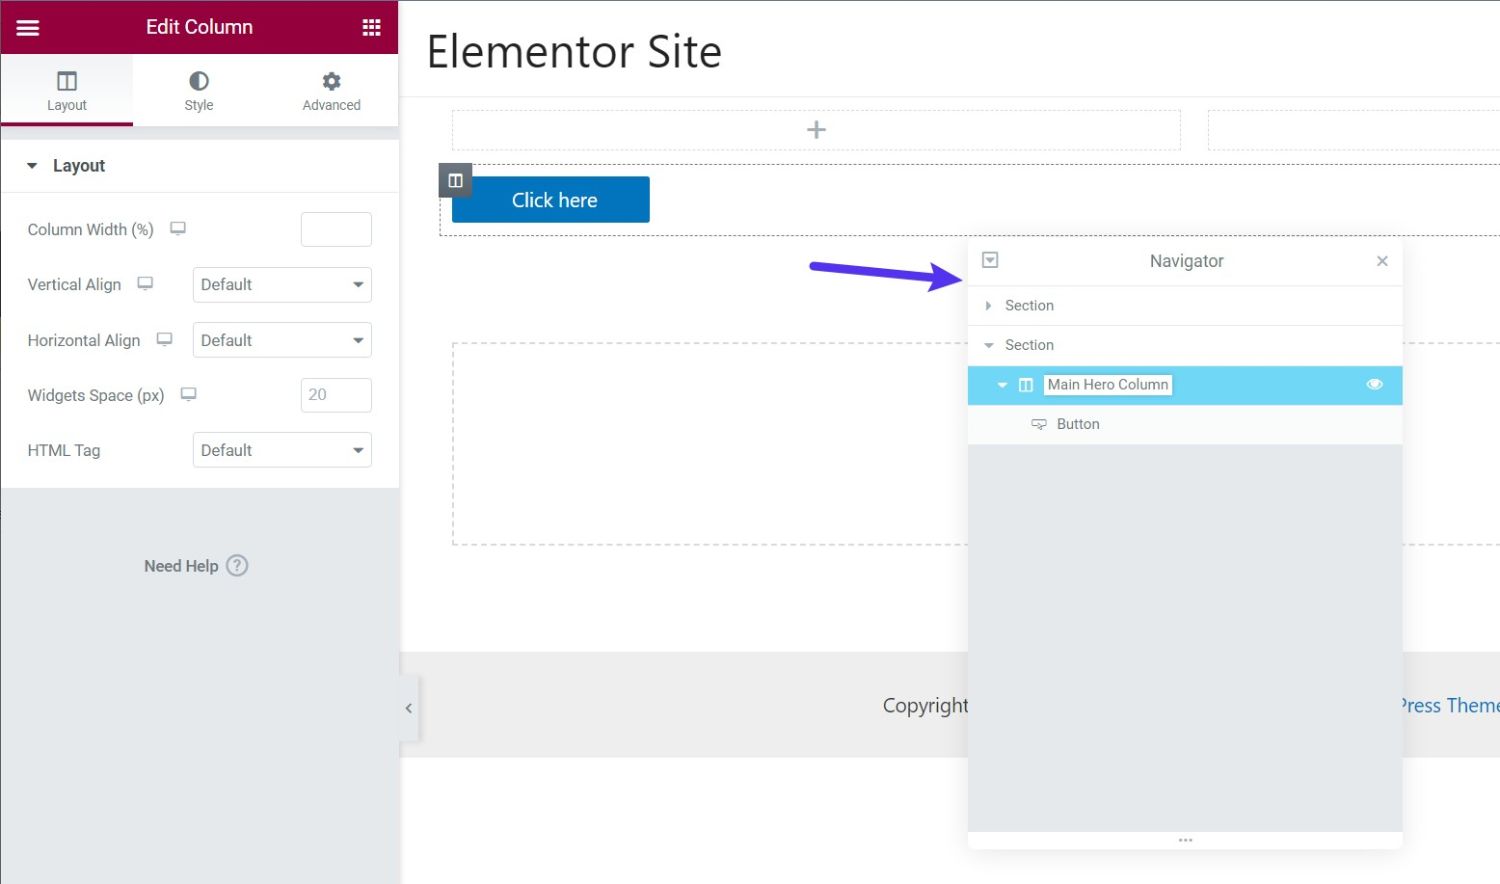The image size is (1500, 884).
Task: Click the Button widget icon in Navigator
Action: (1039, 423)
